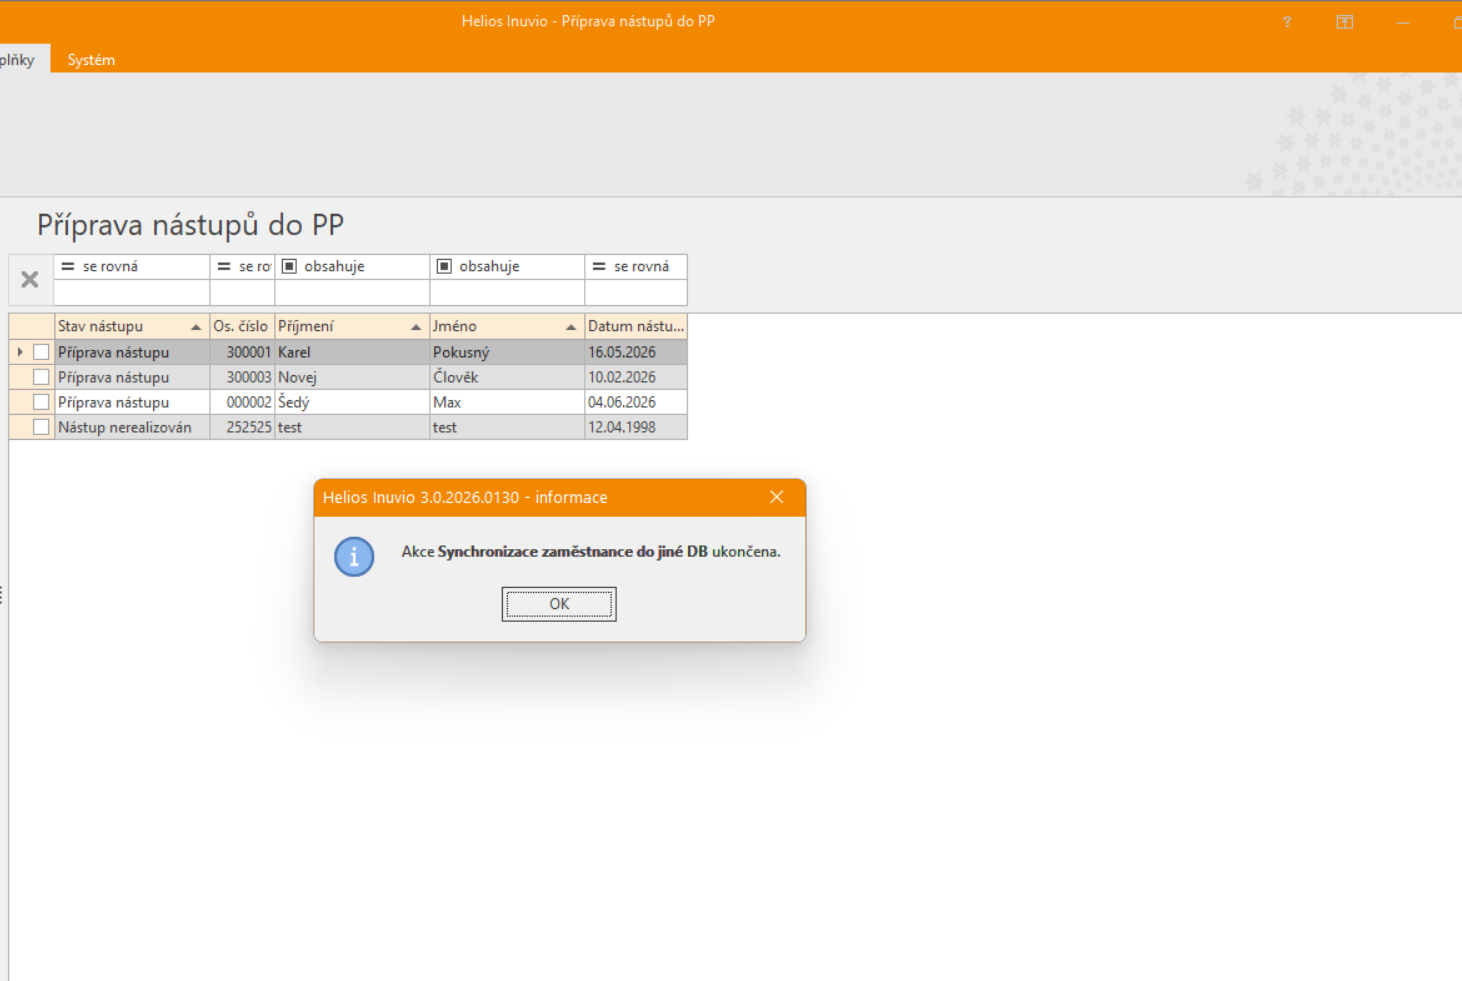Select the surname cell 'Šedý'
Image resolution: width=1462 pixels, height=981 pixels.
(352, 402)
